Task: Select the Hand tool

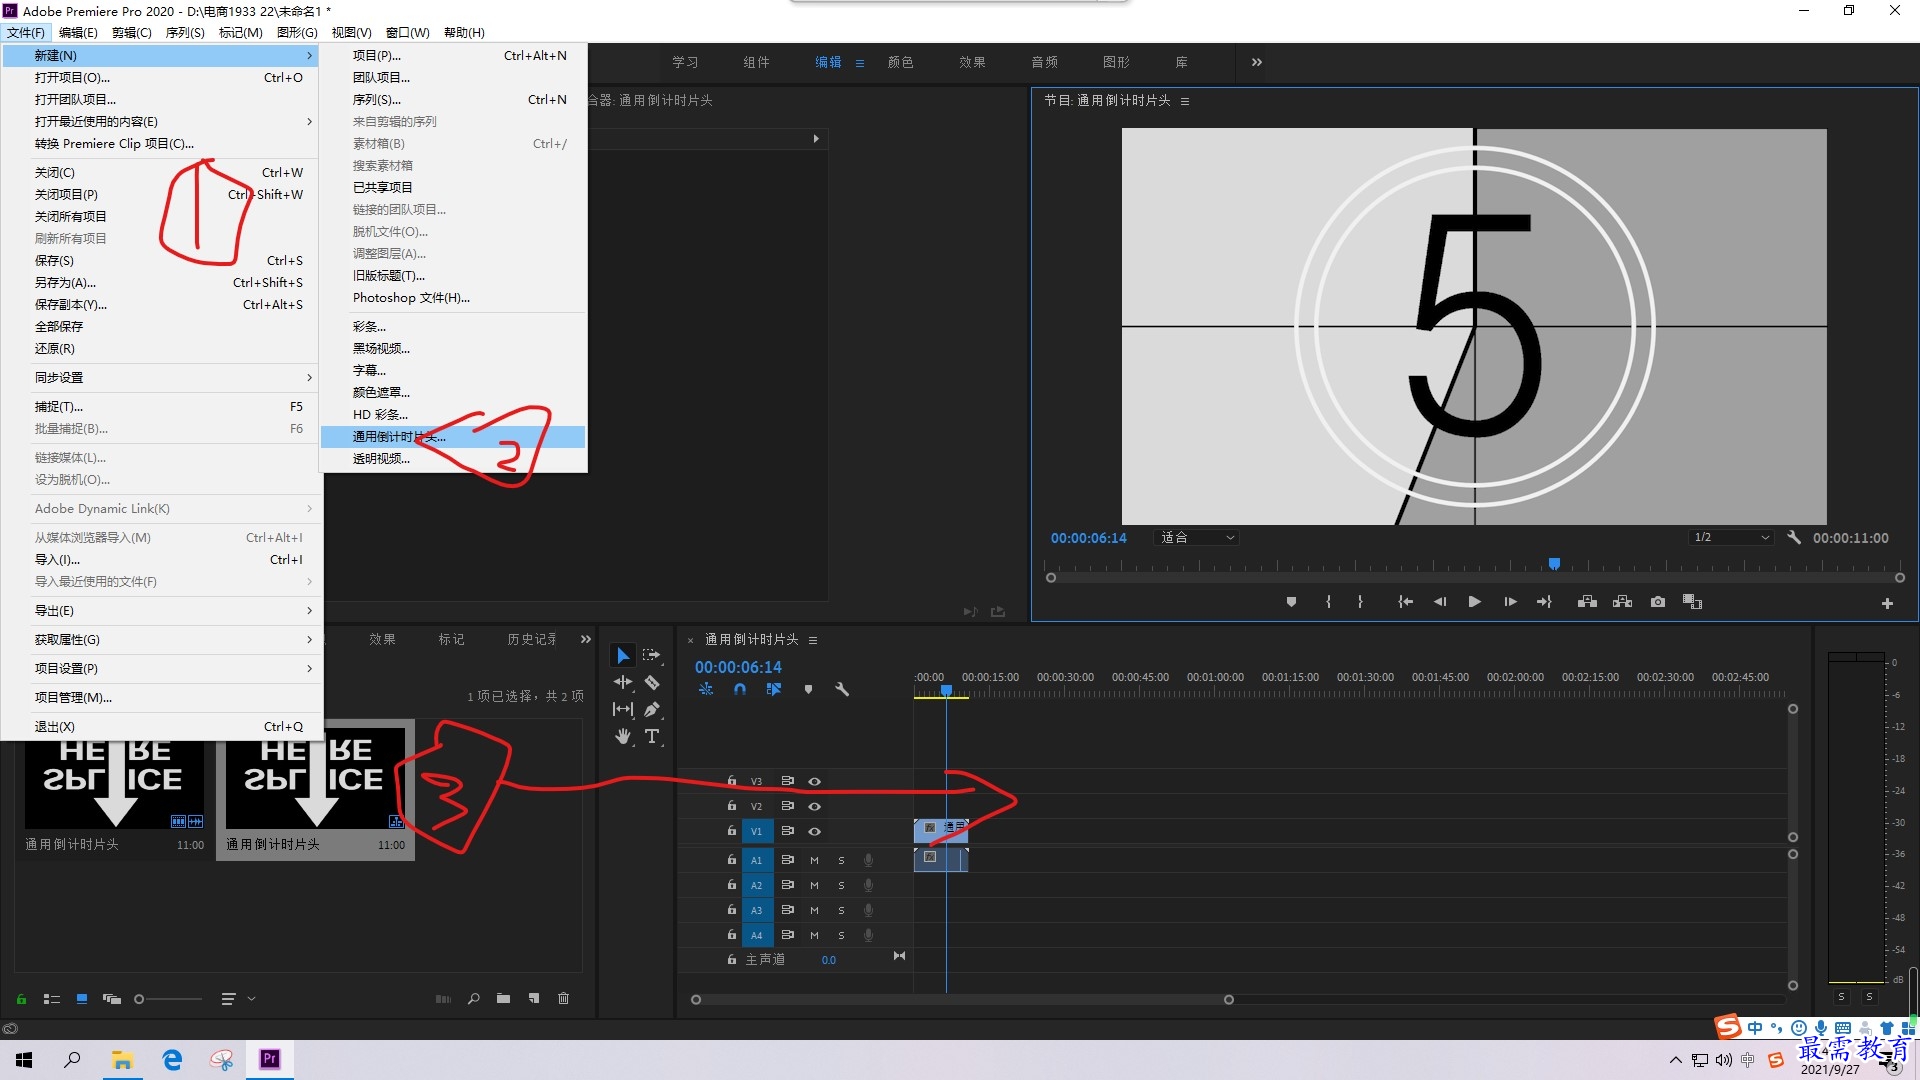Action: 623,736
